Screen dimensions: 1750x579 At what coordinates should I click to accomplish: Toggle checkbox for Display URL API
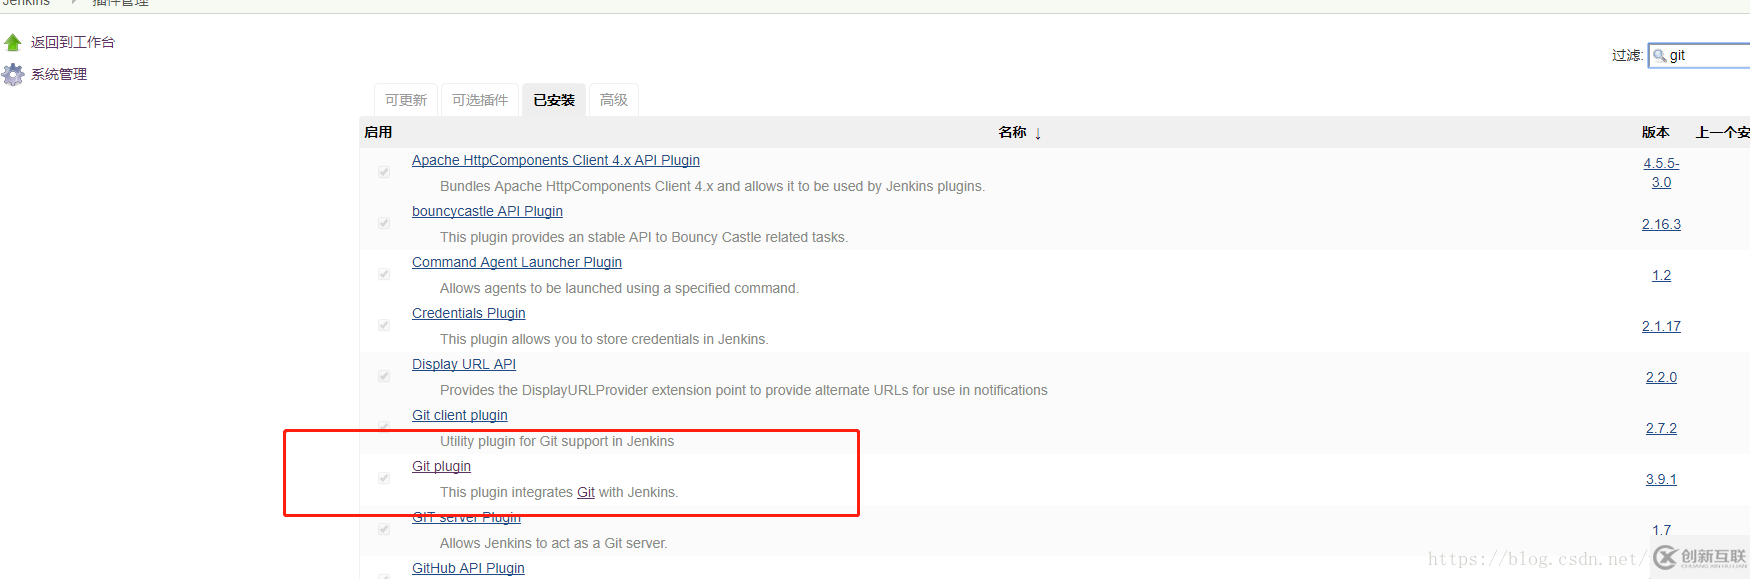click(384, 376)
